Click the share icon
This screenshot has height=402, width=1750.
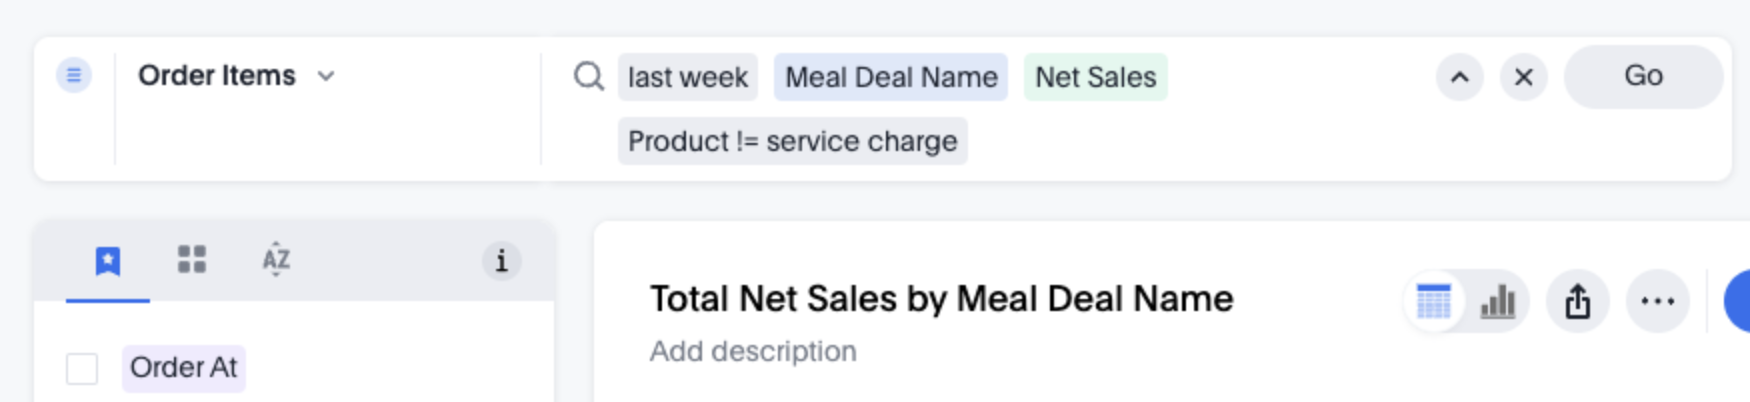pos(1578,301)
